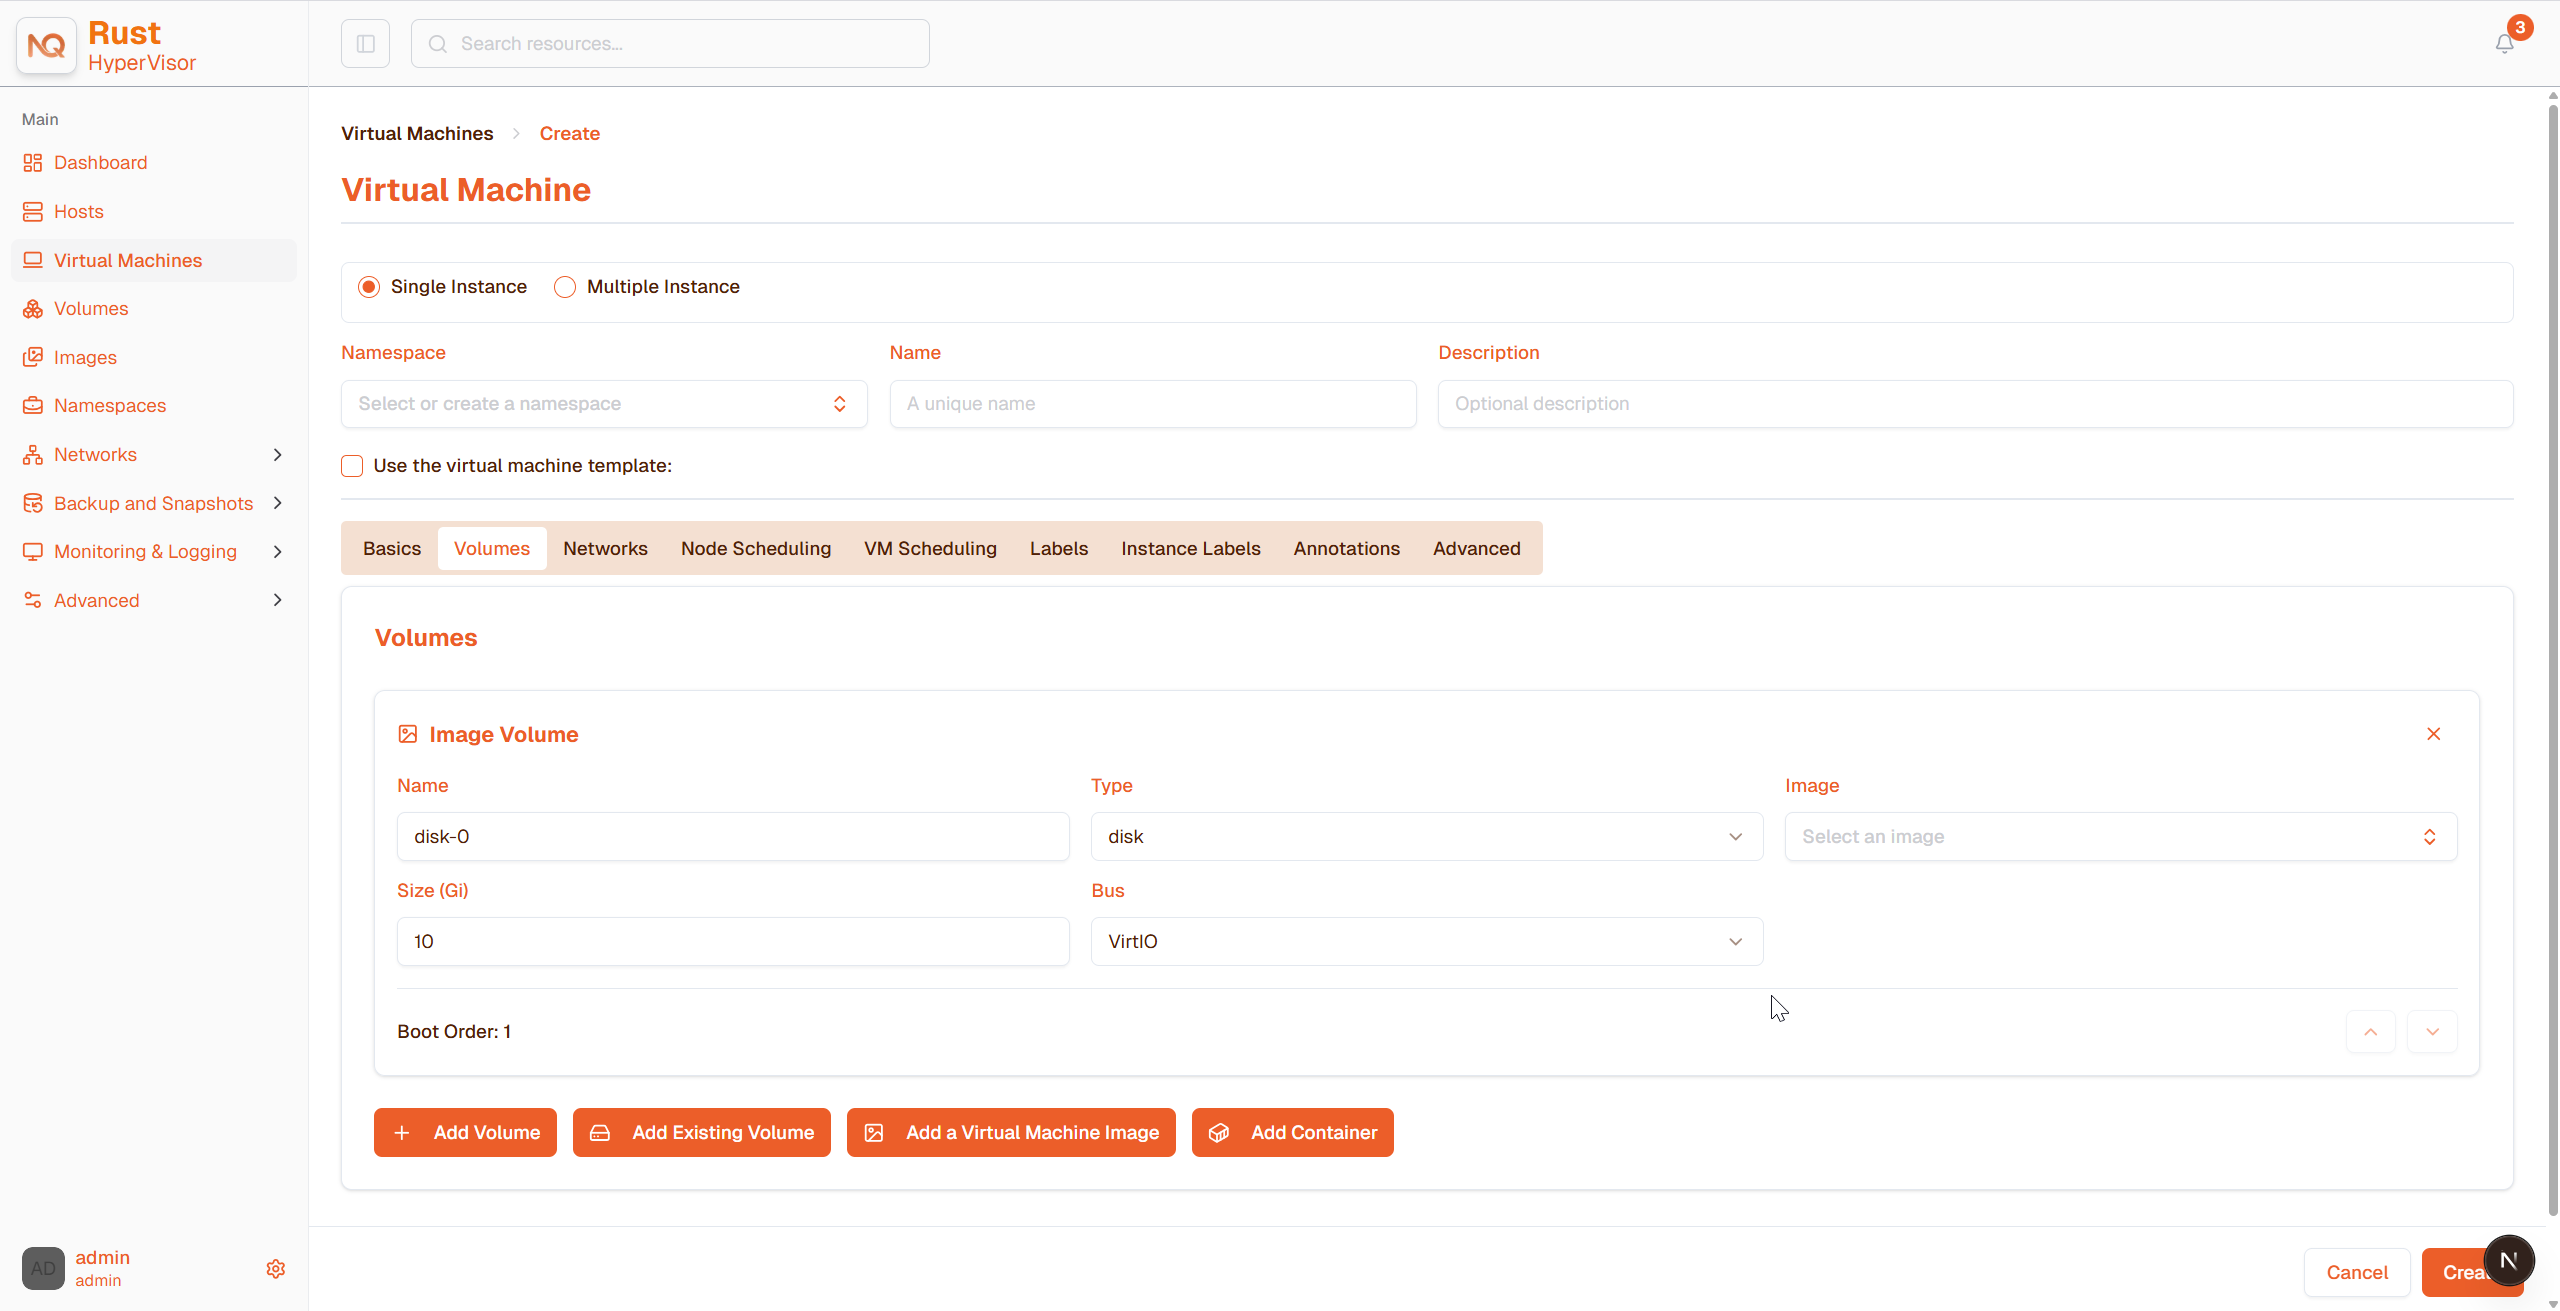2560x1311 pixels.
Task: Switch to the Instance Labels tab
Action: [1190, 549]
